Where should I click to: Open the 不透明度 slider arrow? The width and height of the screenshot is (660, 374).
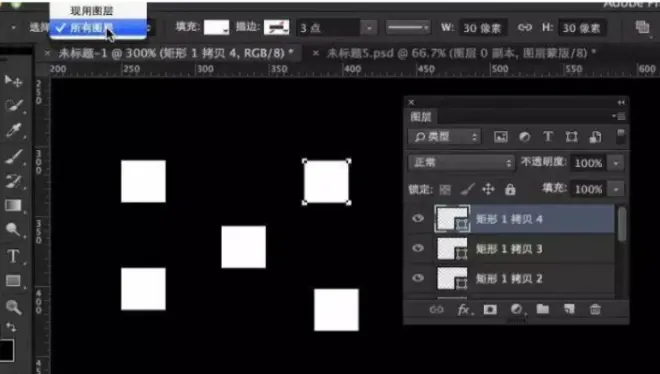[x=616, y=163]
